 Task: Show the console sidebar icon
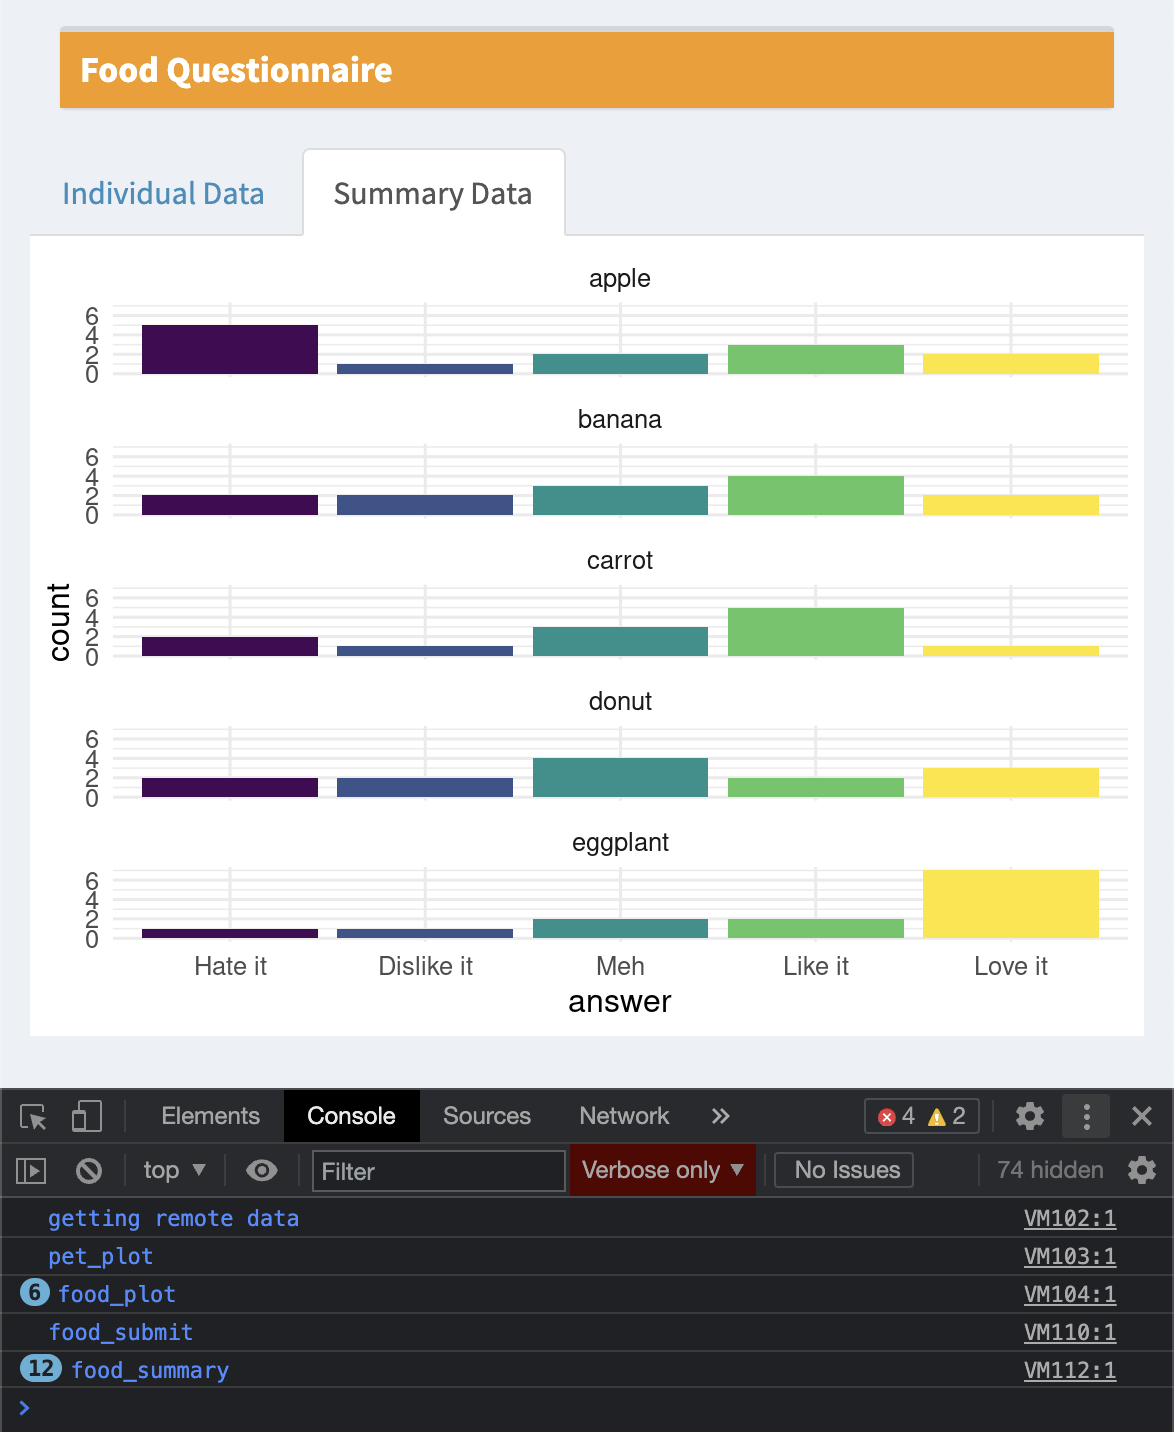33,1170
